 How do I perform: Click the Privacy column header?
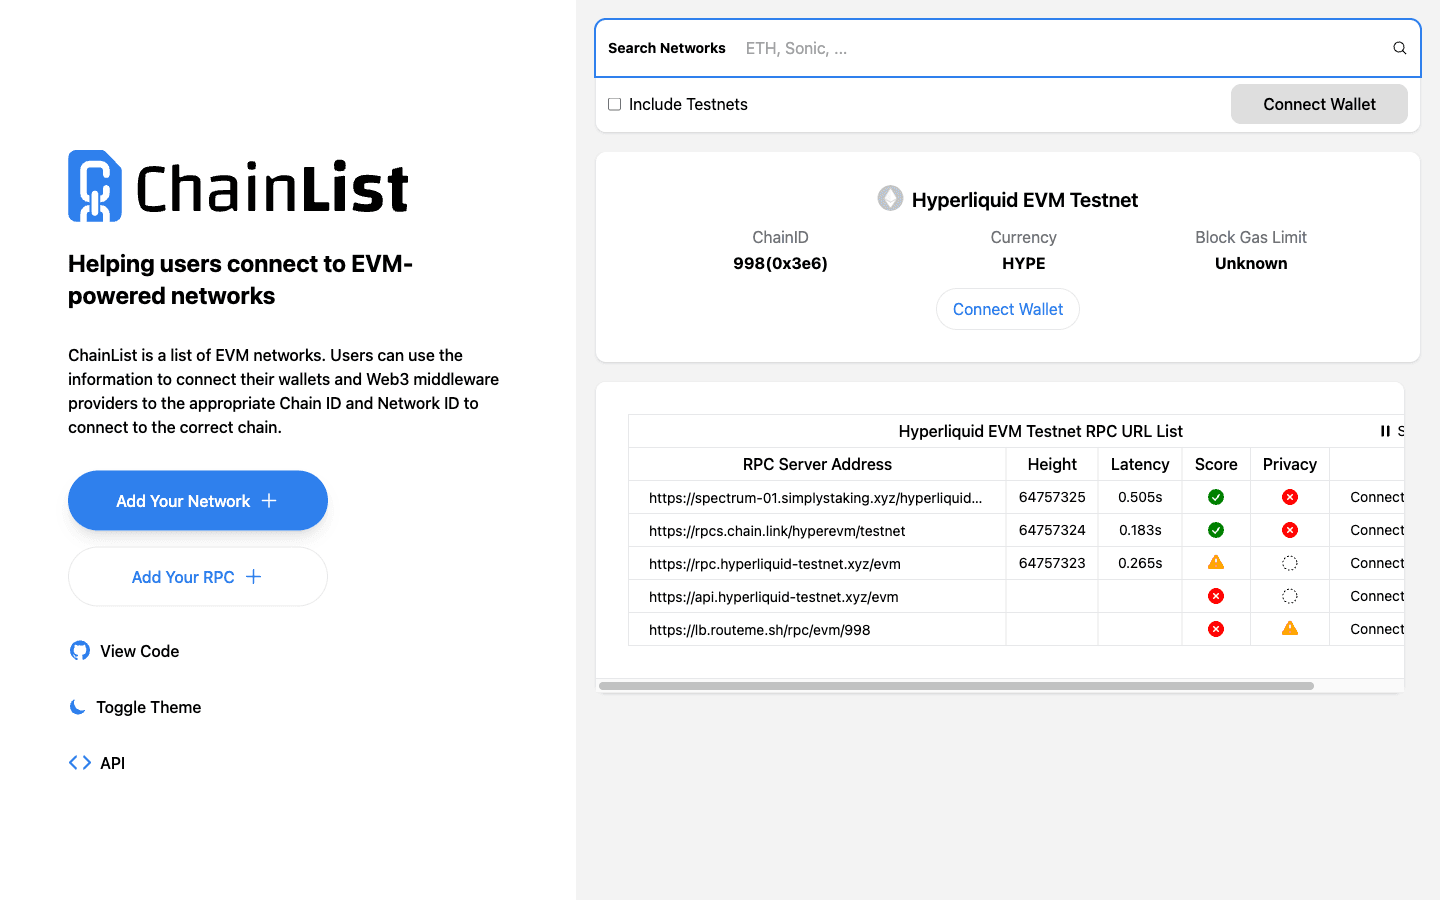point(1290,464)
